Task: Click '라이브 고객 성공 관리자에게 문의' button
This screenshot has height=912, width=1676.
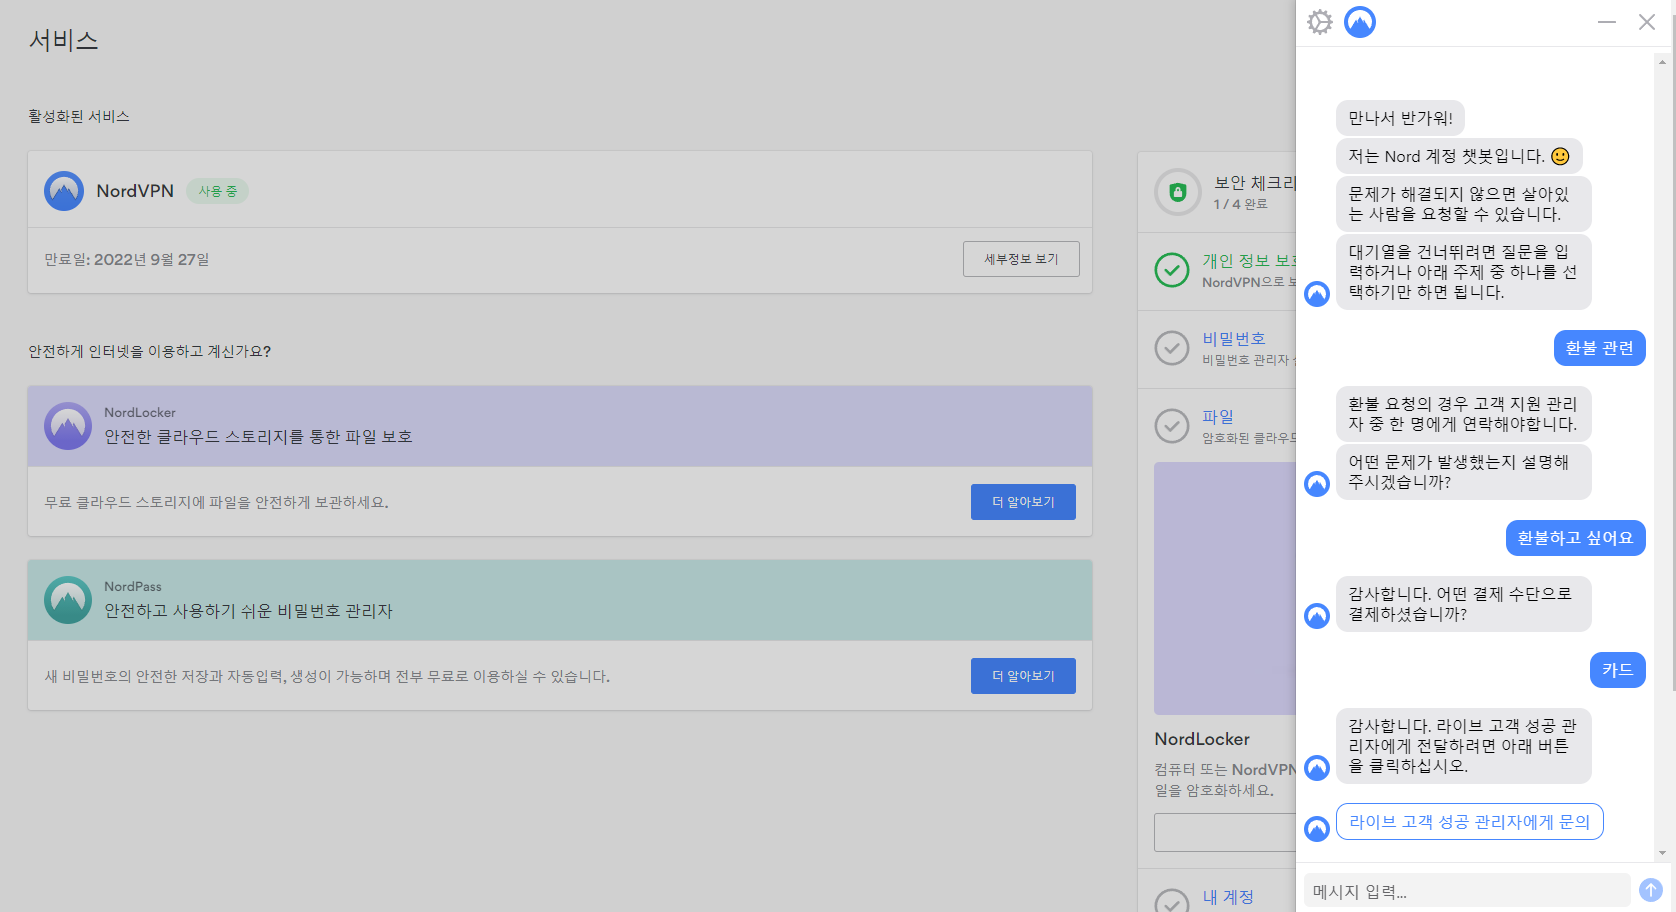Action: pyautogui.click(x=1469, y=822)
